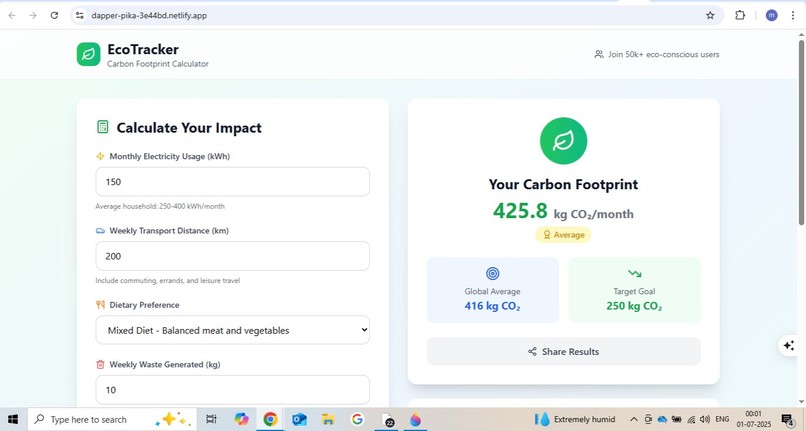
Task: Bookmark this page with the star icon
Action: tap(710, 15)
